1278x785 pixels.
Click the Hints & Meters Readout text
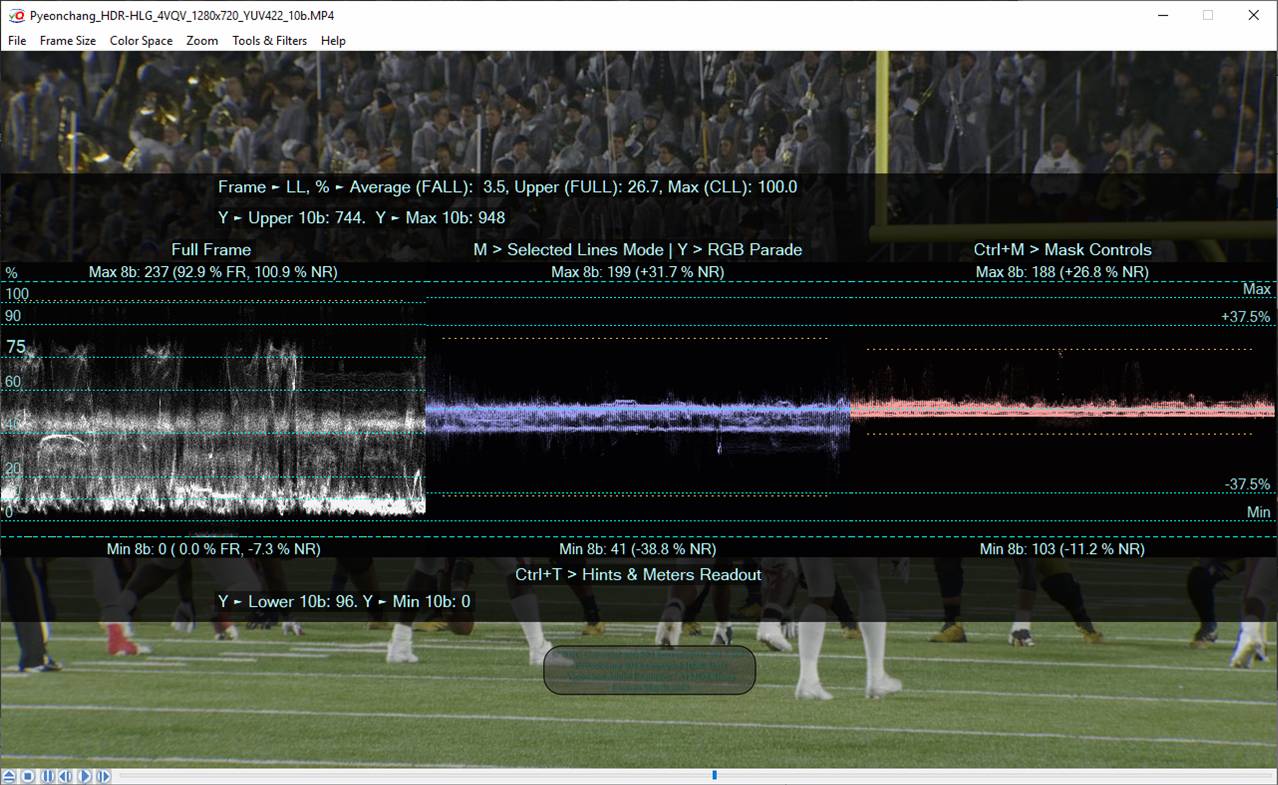(x=638, y=575)
